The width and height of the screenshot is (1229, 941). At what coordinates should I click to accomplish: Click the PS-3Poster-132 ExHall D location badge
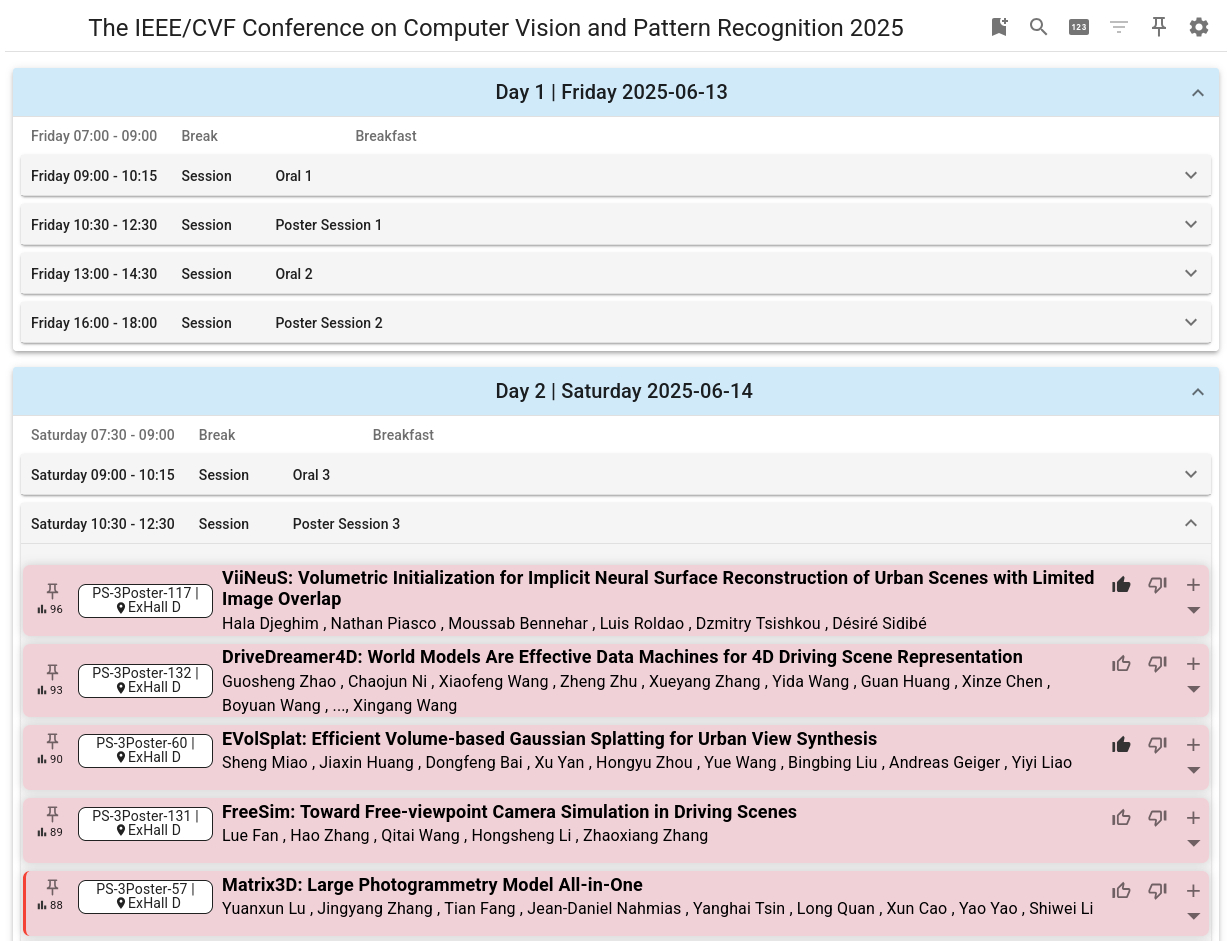coord(146,681)
